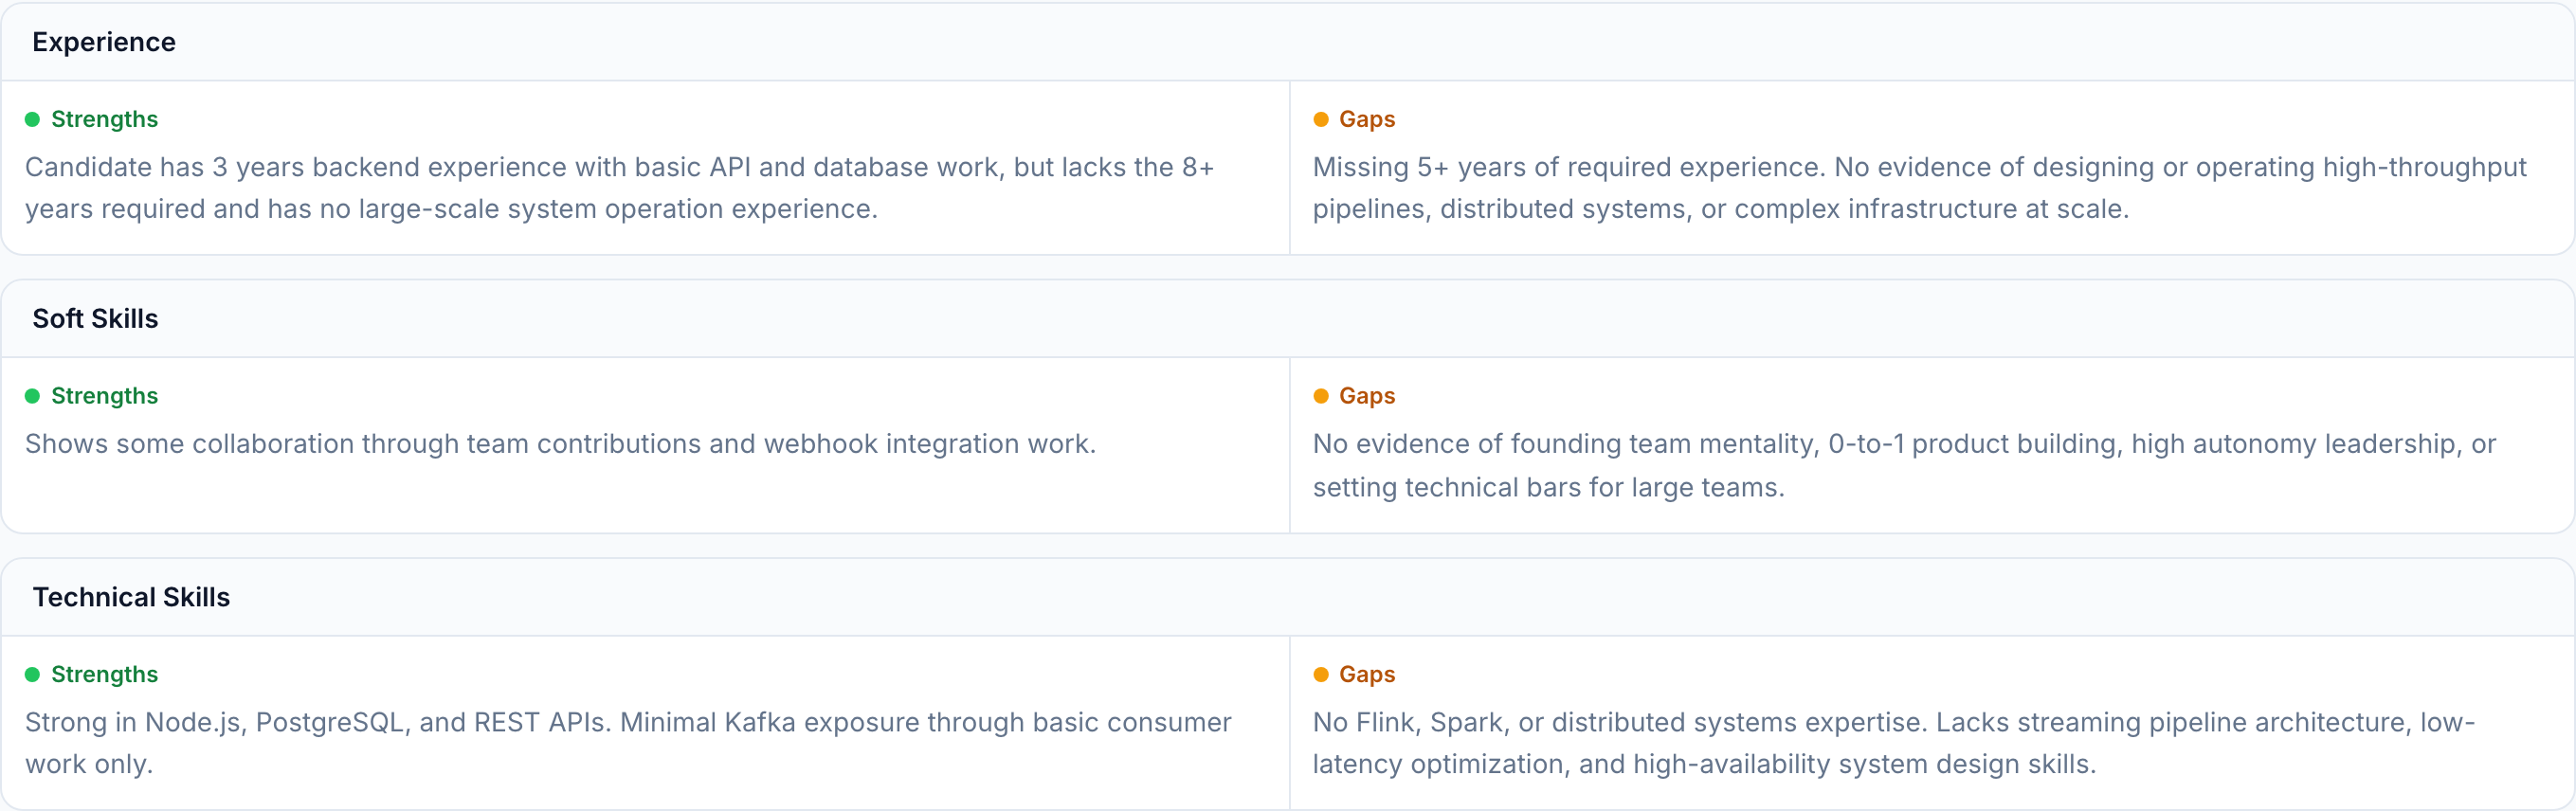
Task: Click the orange dot beside Technical Skills Gaps
Action: tap(1320, 675)
